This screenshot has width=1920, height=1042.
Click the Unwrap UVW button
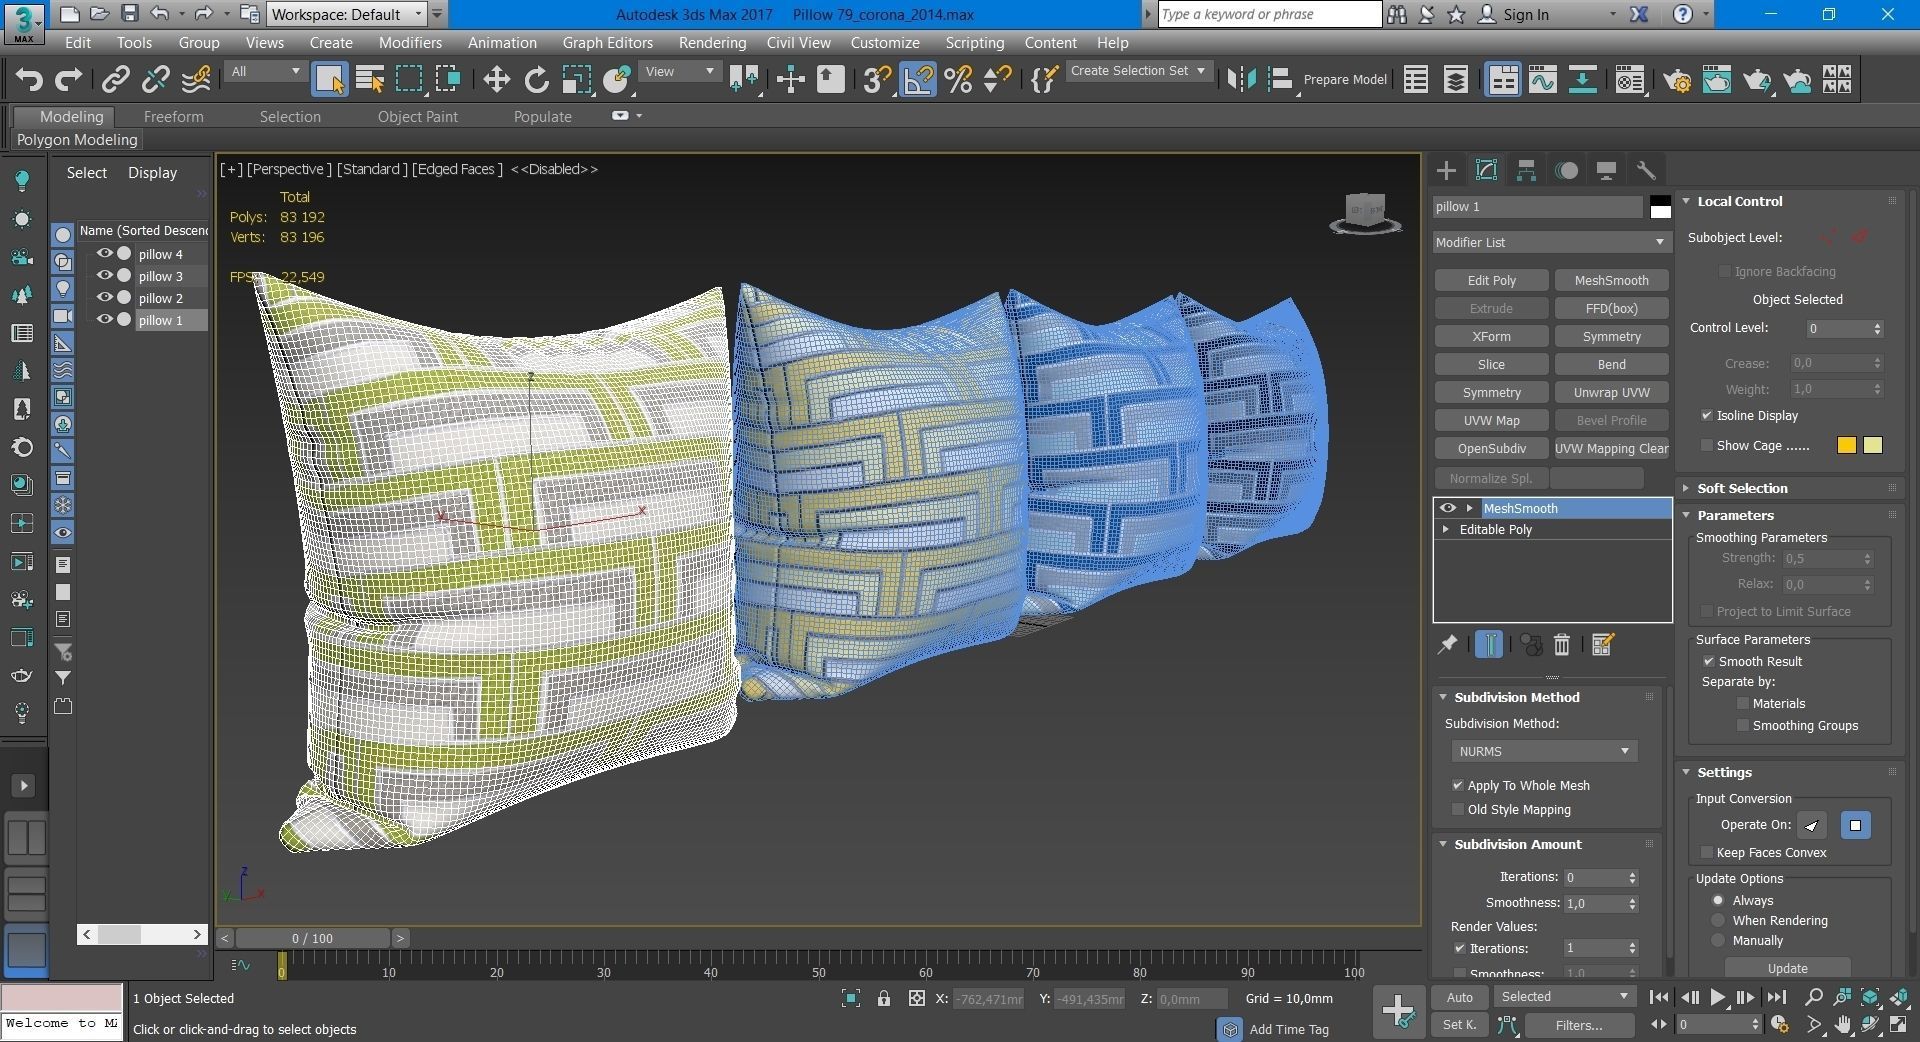tap(1611, 392)
